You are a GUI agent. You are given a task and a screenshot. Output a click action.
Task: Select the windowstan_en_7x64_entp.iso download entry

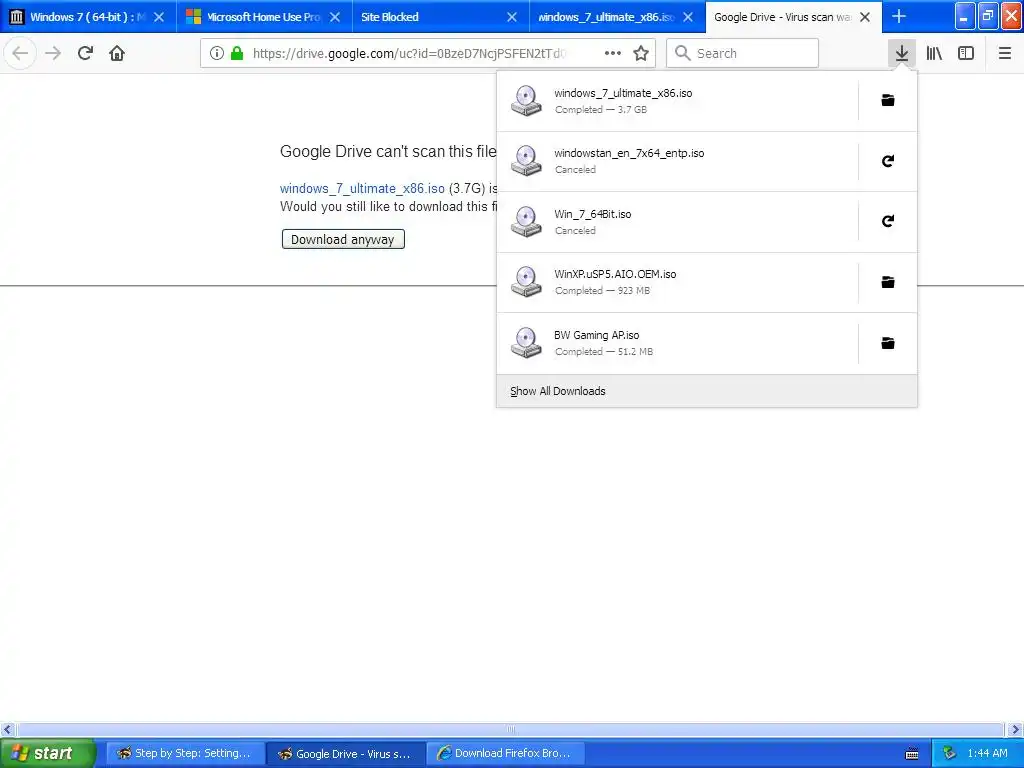click(x=677, y=161)
